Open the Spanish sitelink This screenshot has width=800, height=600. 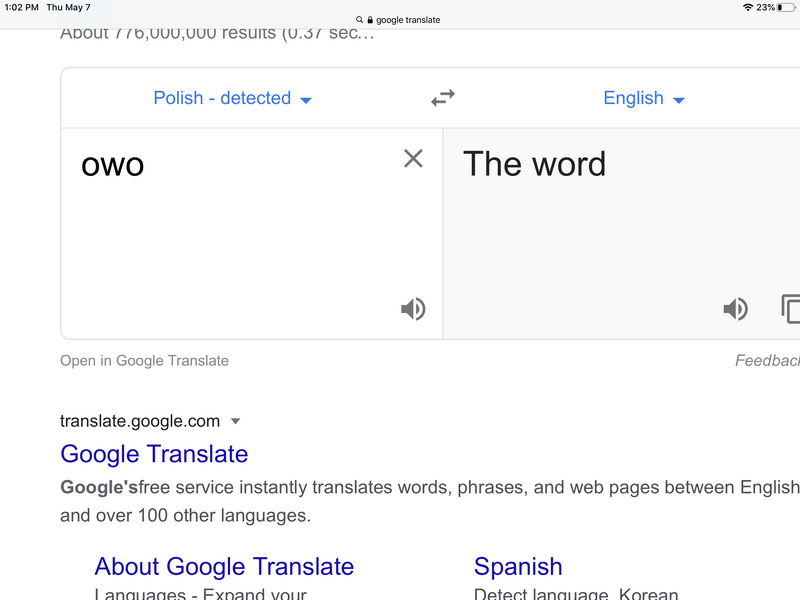point(518,567)
